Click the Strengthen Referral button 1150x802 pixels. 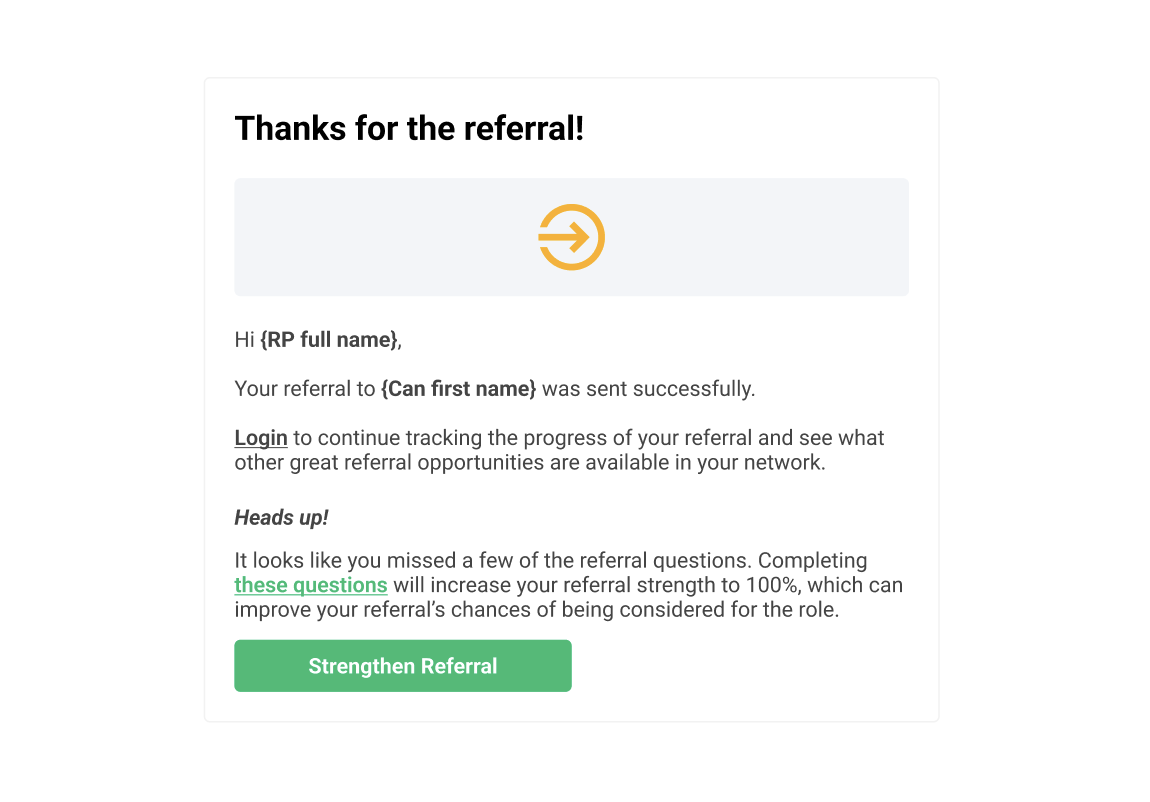403,666
